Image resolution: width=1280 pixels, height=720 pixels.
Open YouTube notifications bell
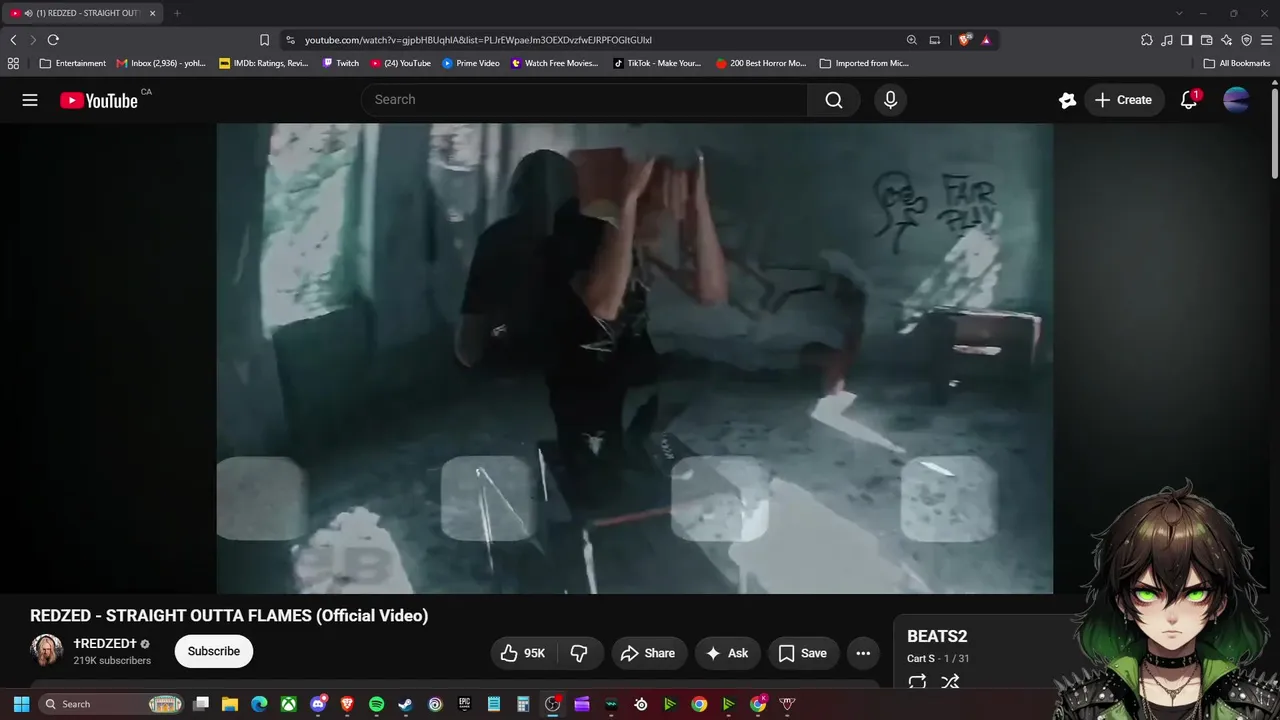1189,100
